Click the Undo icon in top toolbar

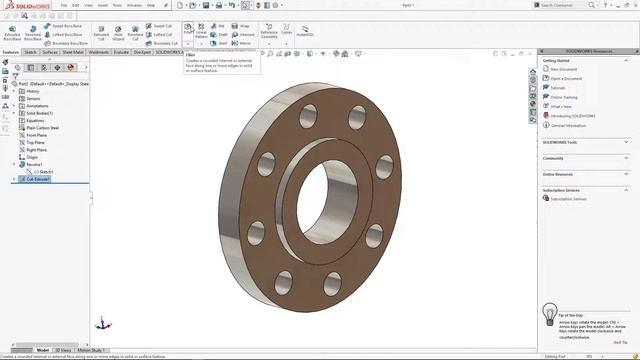click(x=232, y=5)
